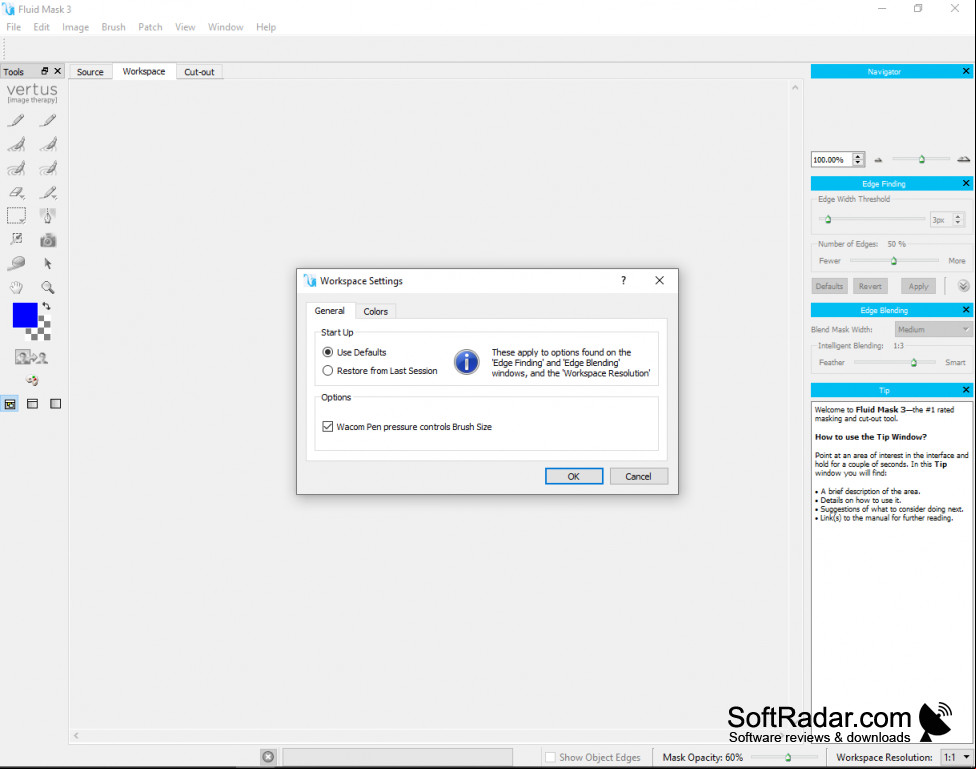
Task: Choose the last screen mode icon
Action: pyautogui.click(x=55, y=404)
